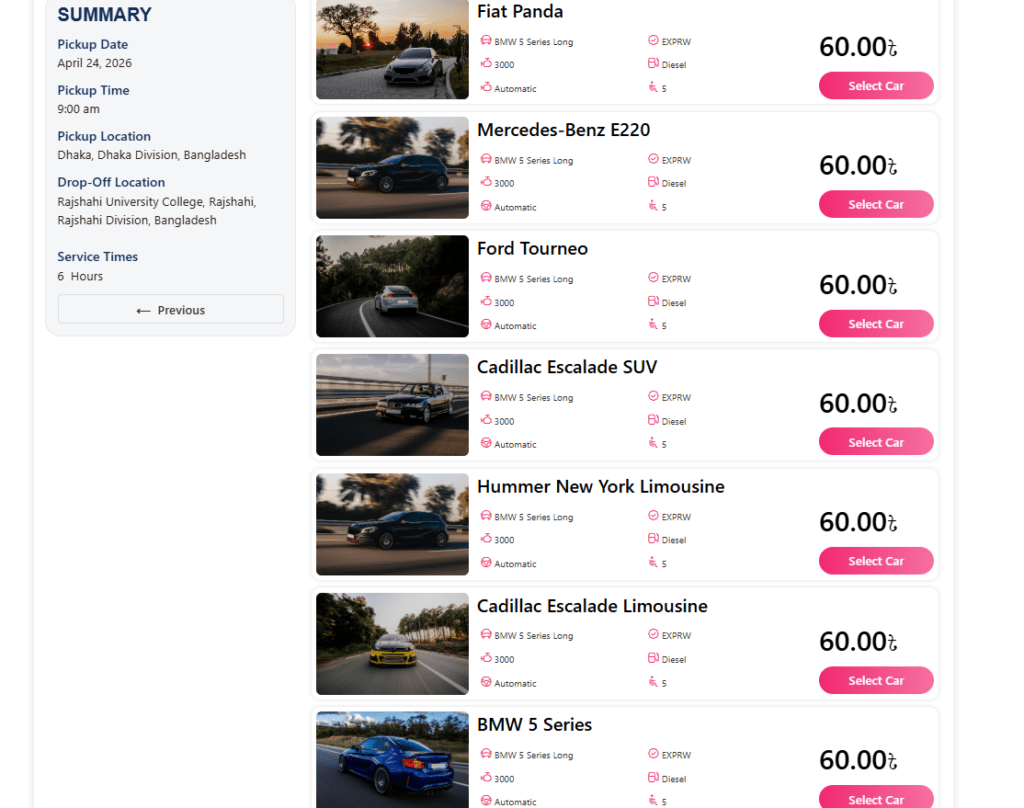Click the mileage icon on Cadillac Escalade Limousine
Viewport: 1024px width, 808px height.
pyautogui.click(x=486, y=658)
